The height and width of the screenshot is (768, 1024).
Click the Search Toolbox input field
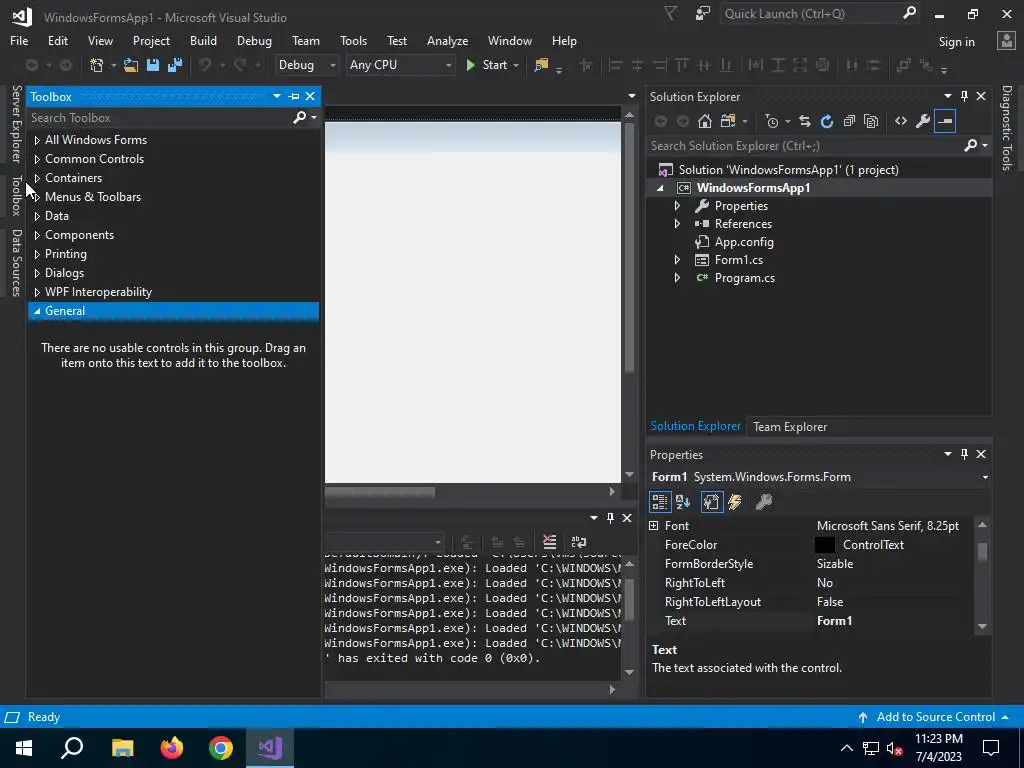coord(160,118)
